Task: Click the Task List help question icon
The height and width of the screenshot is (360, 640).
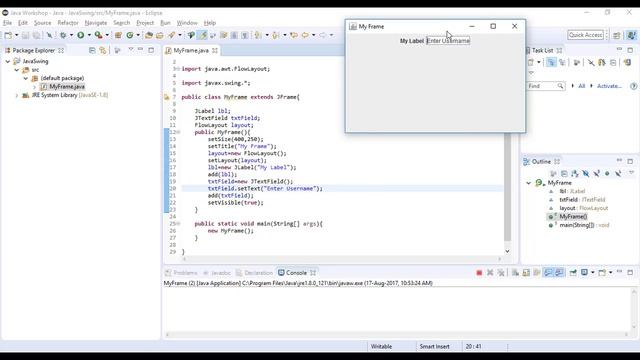Action: point(633,86)
